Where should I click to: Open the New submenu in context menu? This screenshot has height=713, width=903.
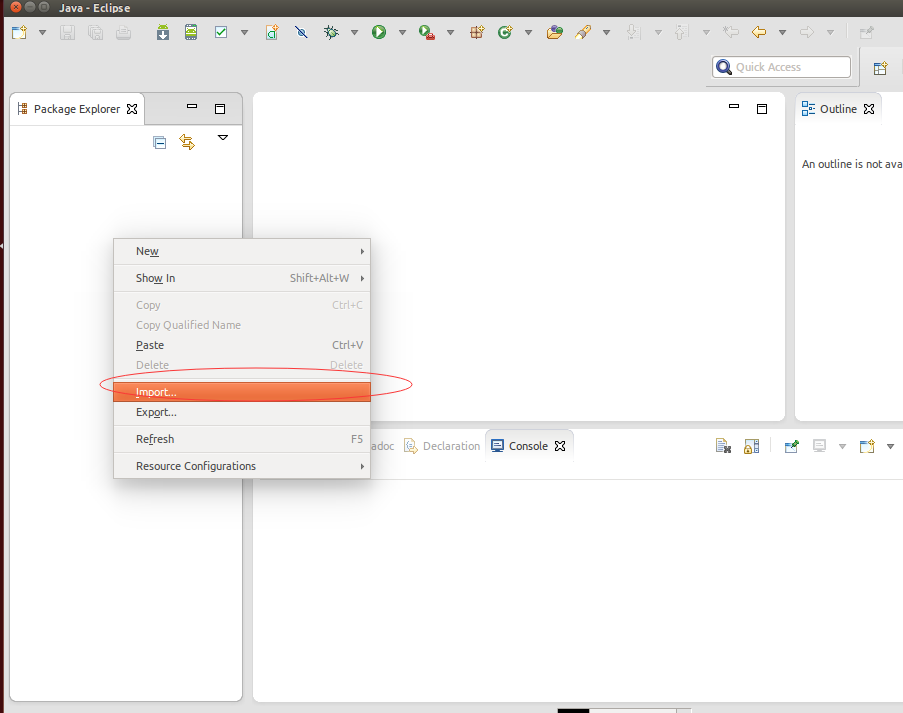[242, 251]
